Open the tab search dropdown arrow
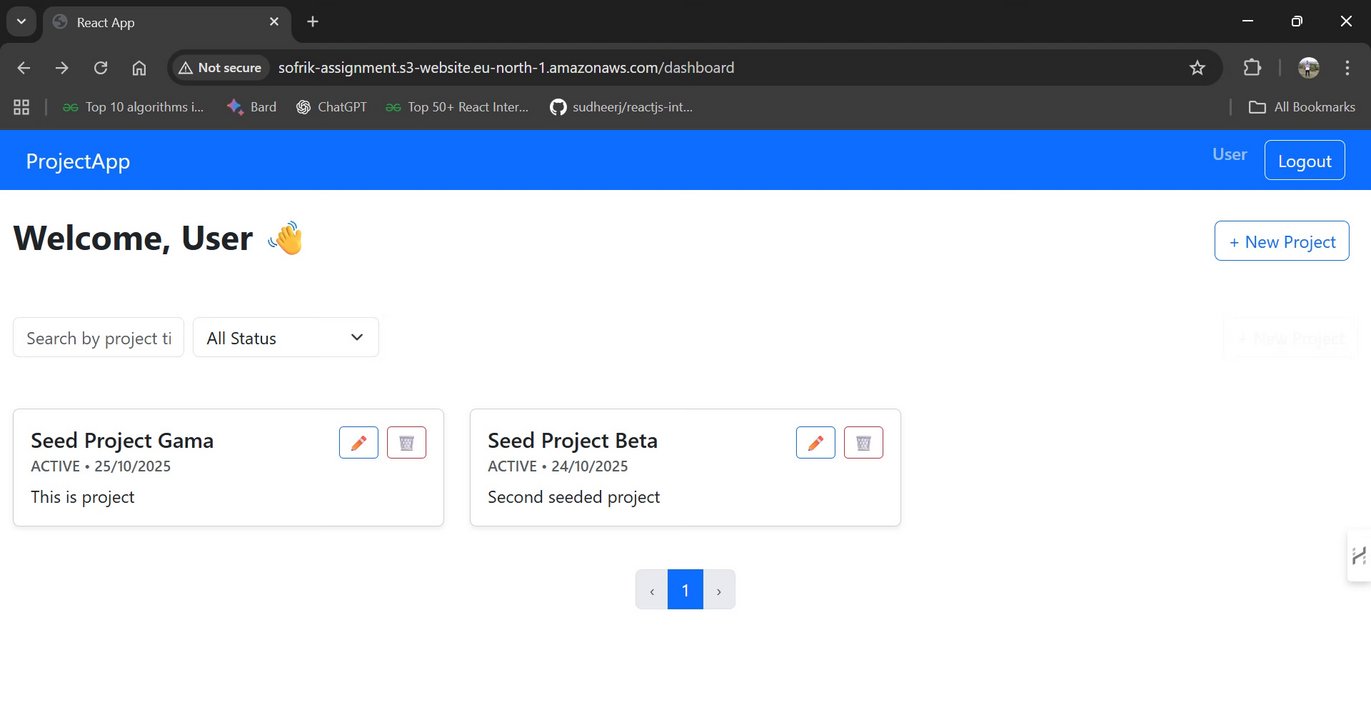Screen dimensions: 1371x720 [x=21, y=22]
